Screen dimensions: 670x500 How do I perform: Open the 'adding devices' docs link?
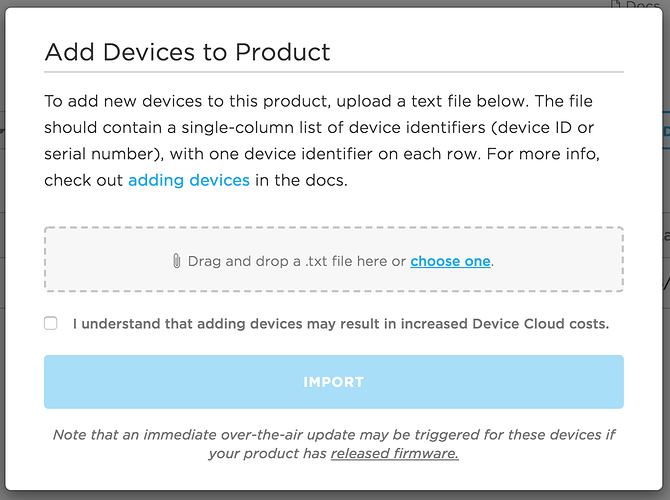[x=189, y=181]
